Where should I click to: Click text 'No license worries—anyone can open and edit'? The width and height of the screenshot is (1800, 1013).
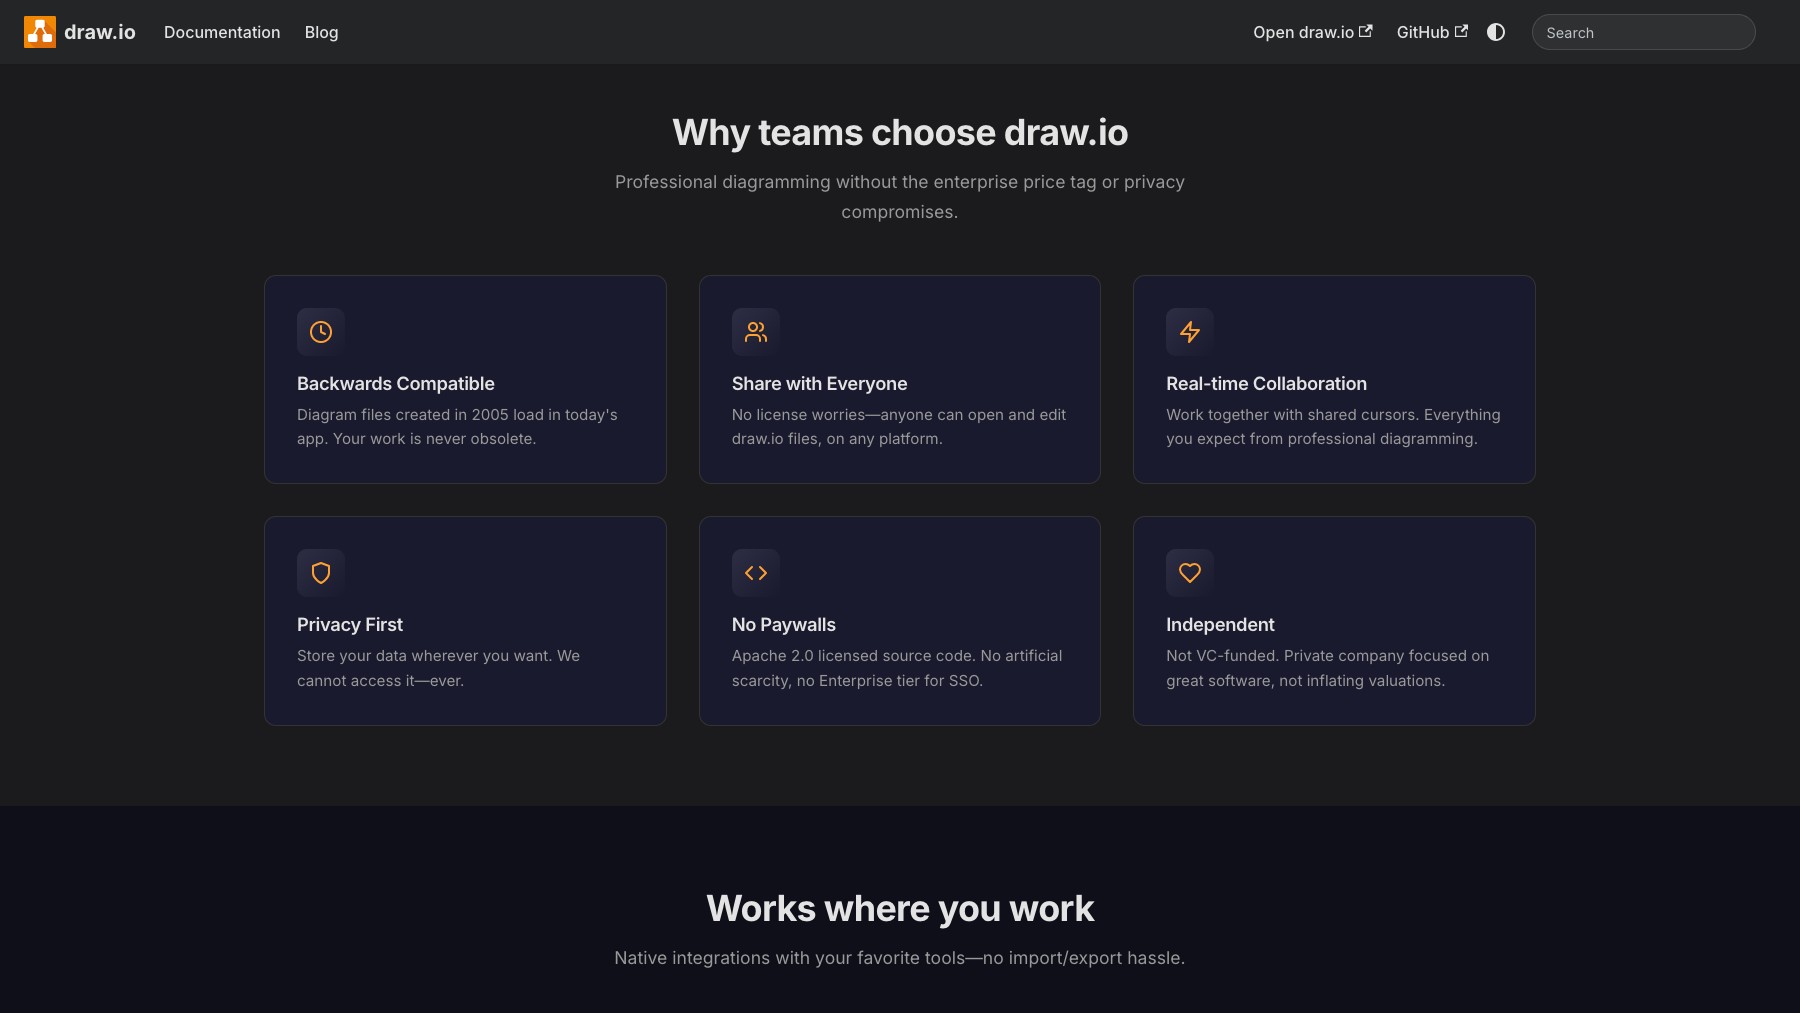point(899,415)
